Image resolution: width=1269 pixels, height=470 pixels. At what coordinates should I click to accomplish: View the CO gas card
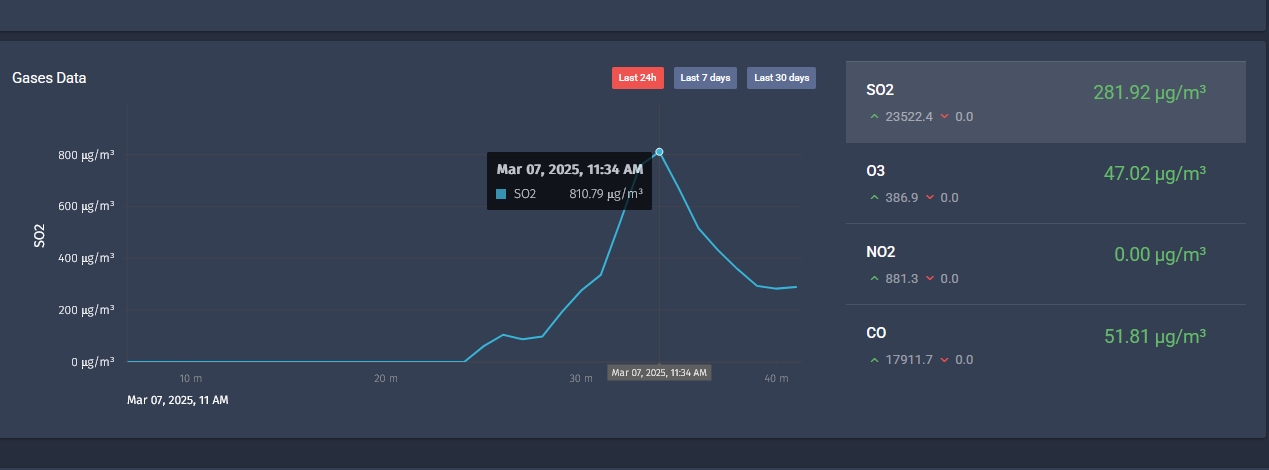[x=1045, y=345]
